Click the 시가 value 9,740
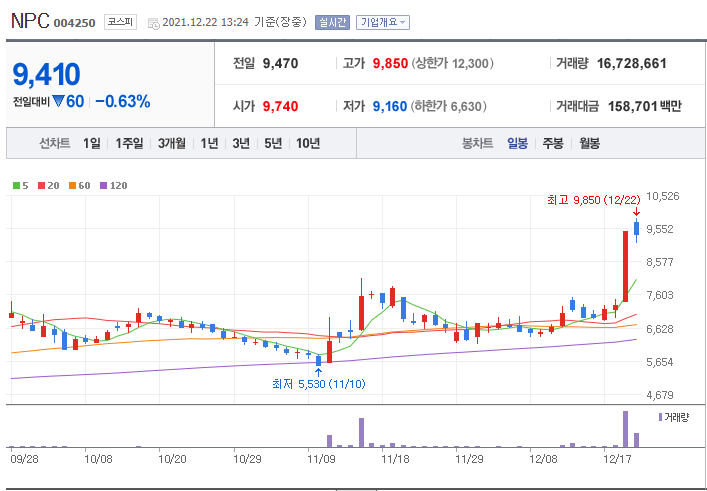This screenshot has width=707, height=491. click(280, 106)
